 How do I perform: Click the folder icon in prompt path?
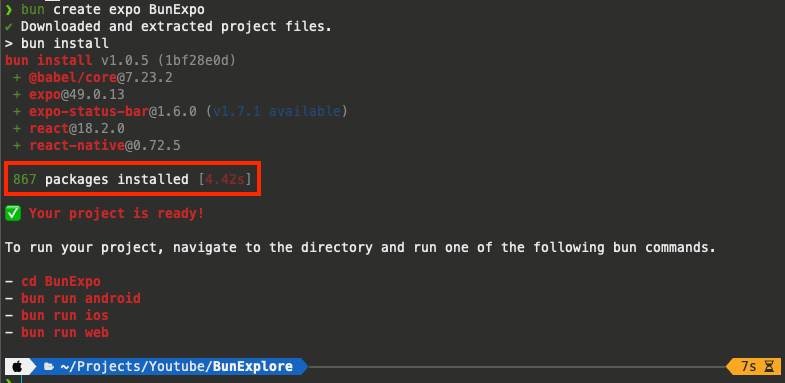49,366
